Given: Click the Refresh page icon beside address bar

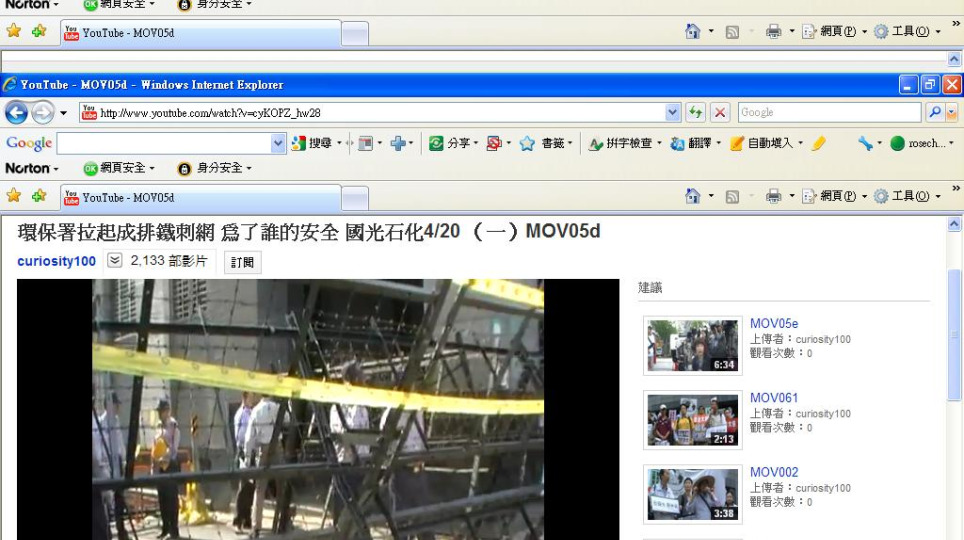Looking at the screenshot, I should (695, 113).
